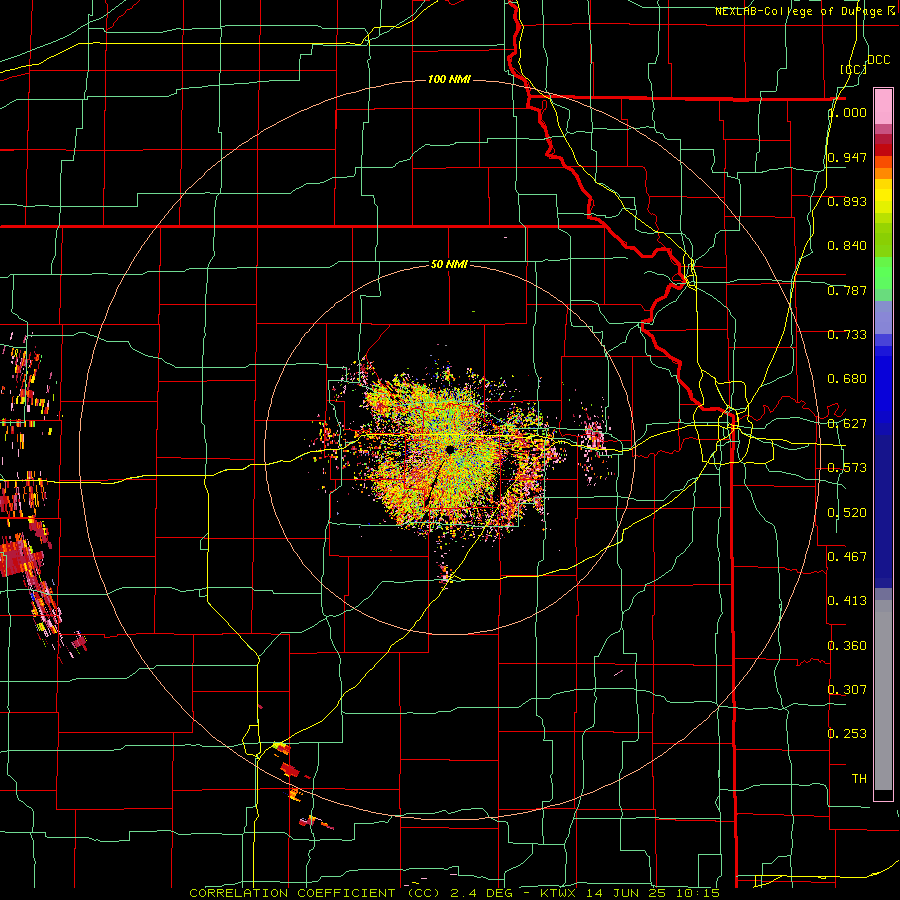This screenshot has height=900, width=900.
Task: Click the 0.413 legend value
Action: pos(847,601)
